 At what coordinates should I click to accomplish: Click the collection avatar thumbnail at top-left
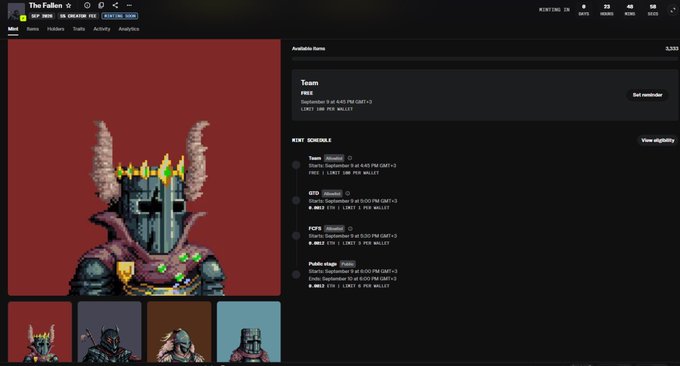click(16, 12)
